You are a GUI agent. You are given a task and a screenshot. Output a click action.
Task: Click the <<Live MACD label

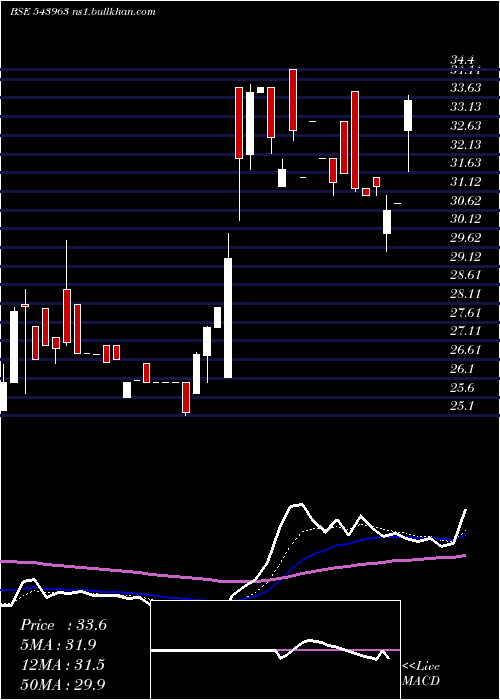pos(421,674)
